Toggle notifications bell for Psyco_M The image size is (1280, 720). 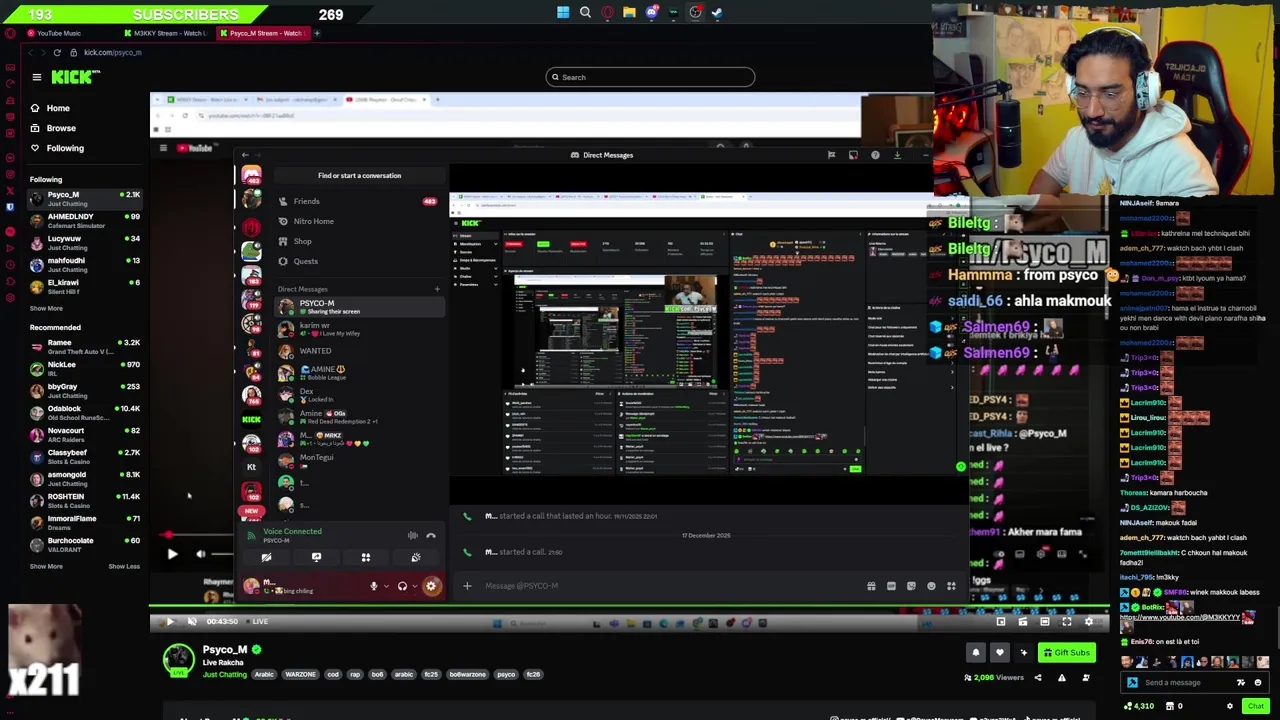coord(976,653)
